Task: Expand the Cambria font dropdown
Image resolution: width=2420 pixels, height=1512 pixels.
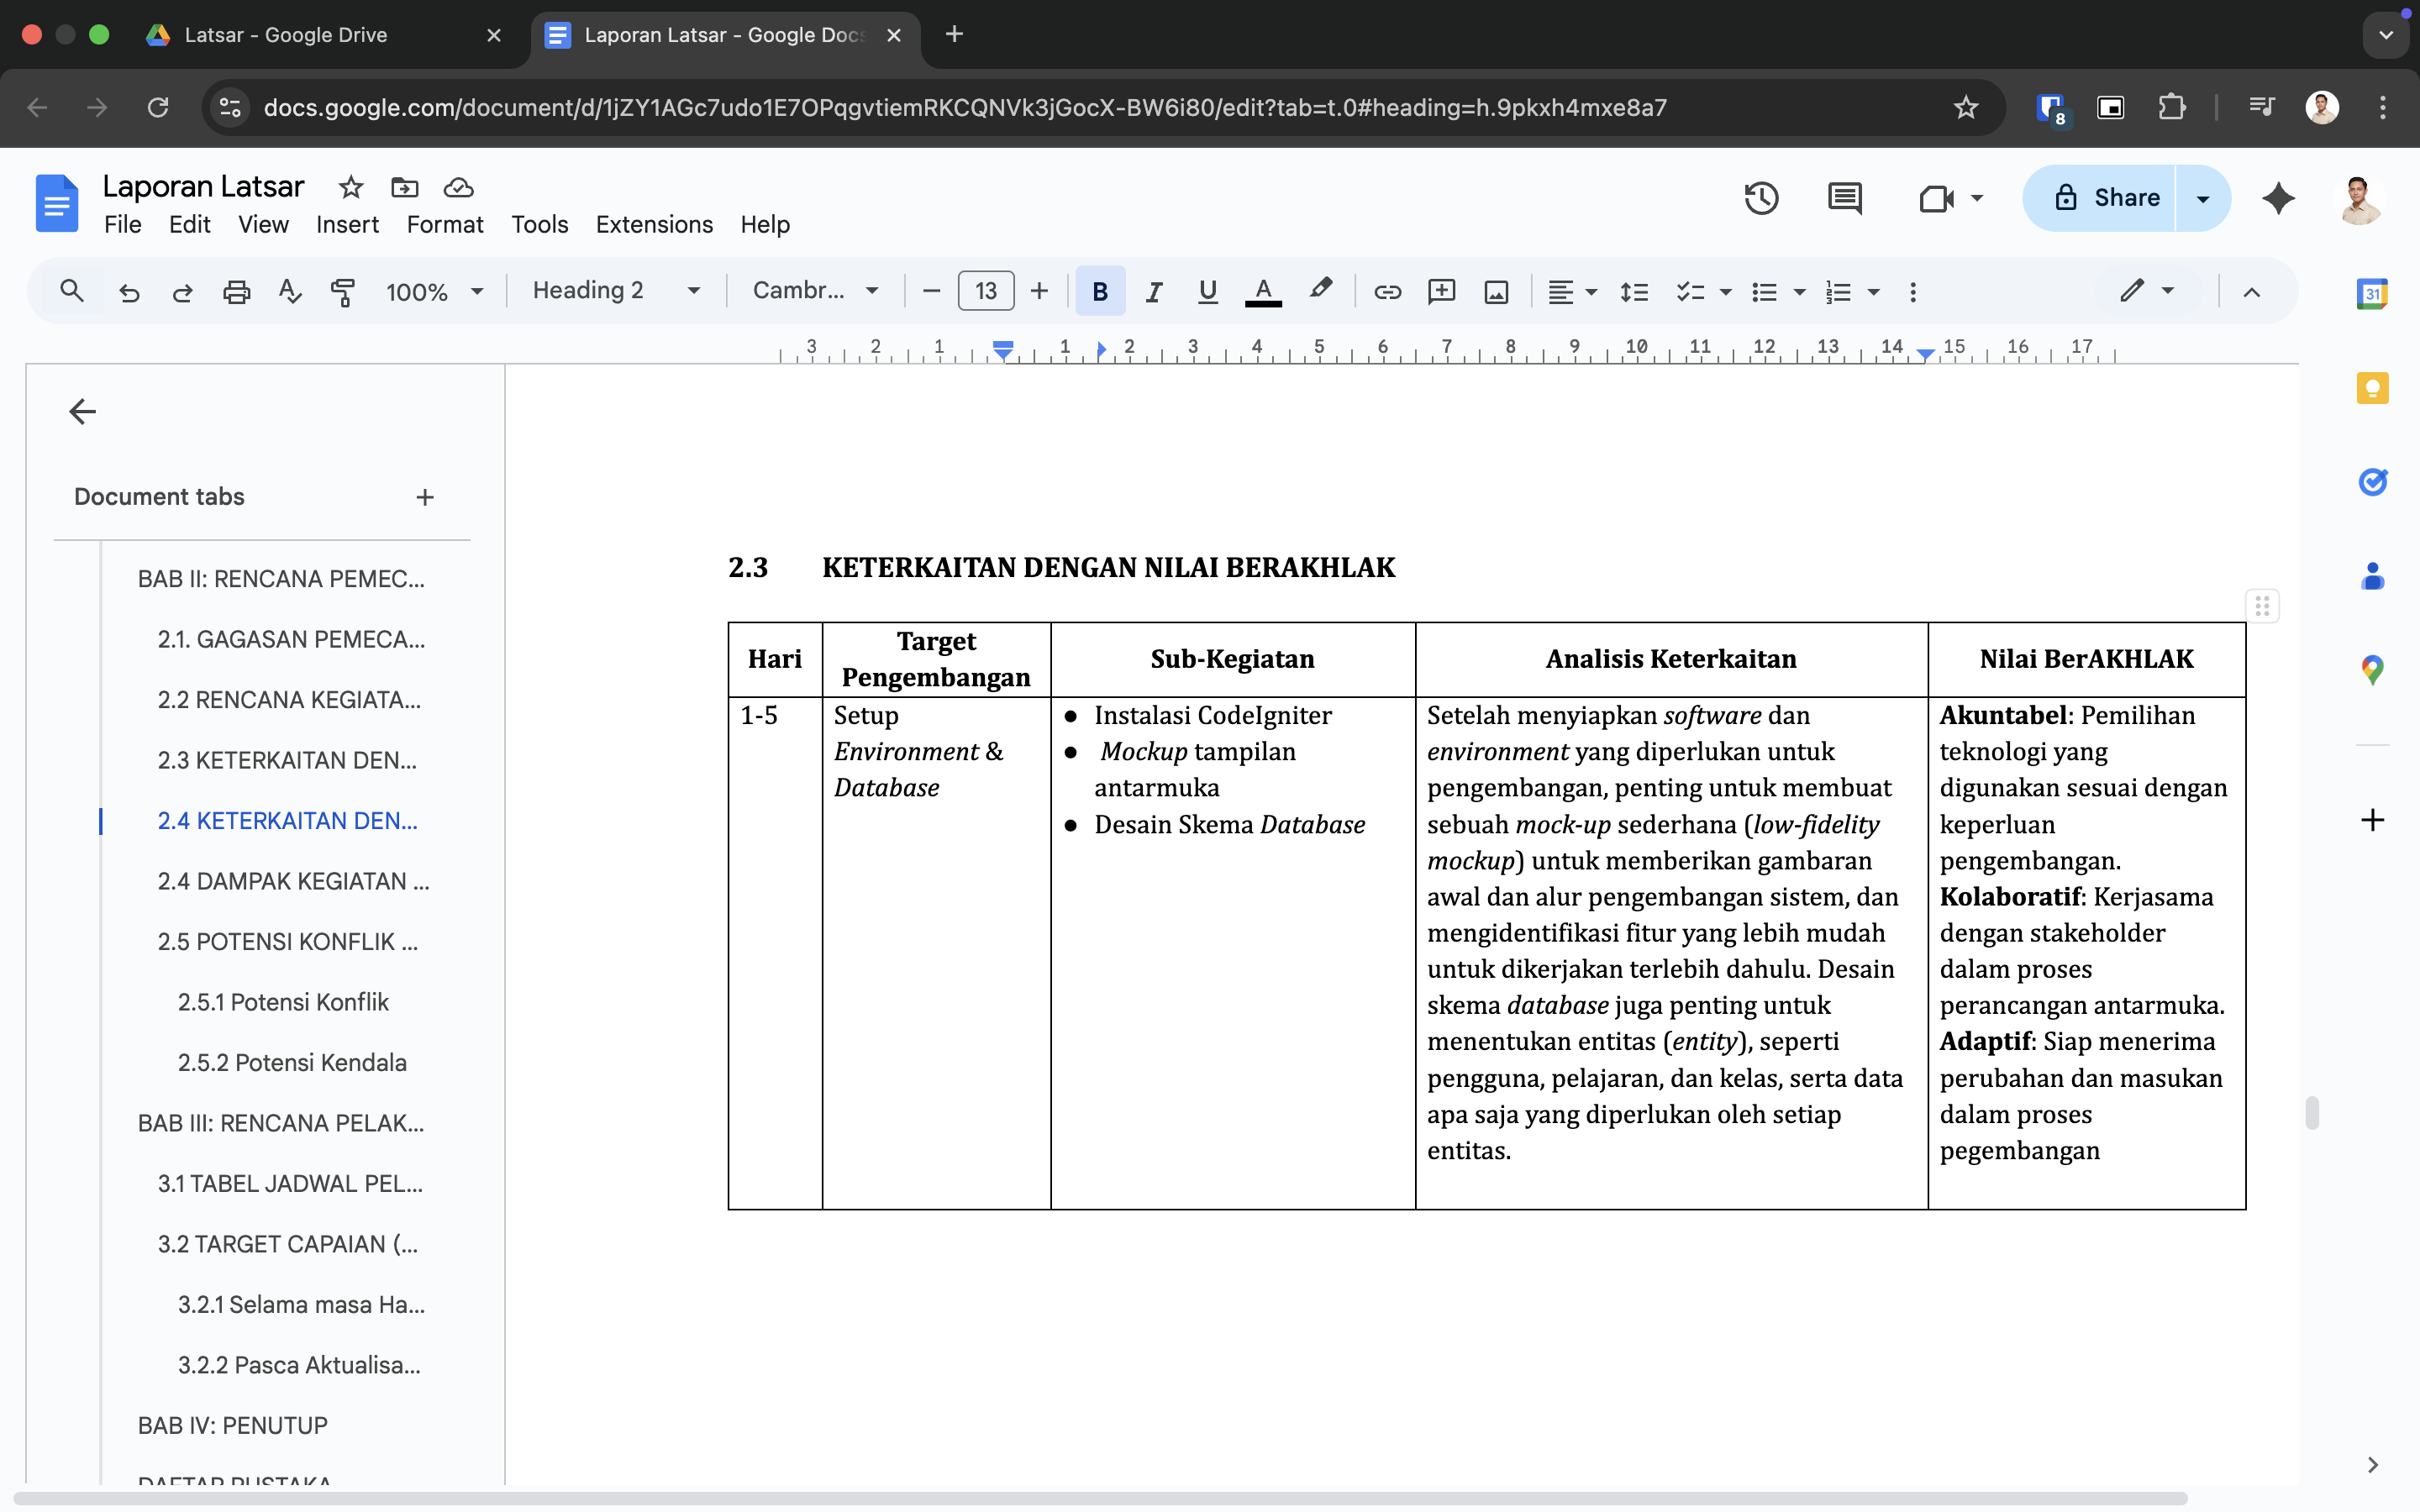Action: coord(815,291)
